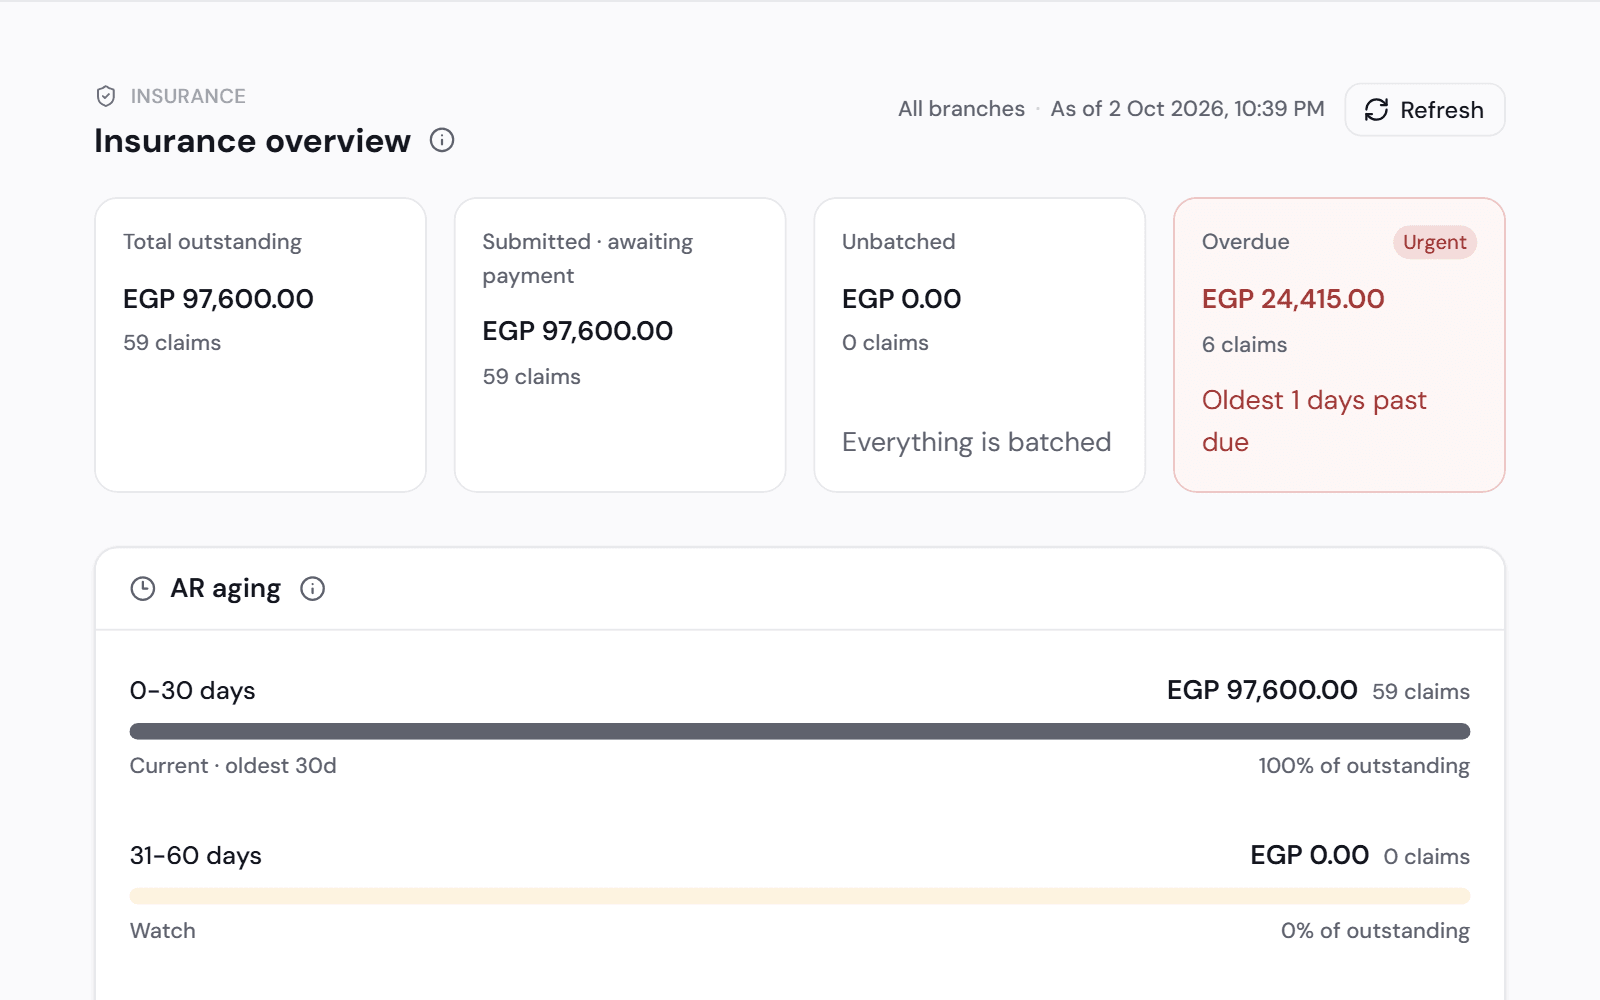The width and height of the screenshot is (1600, 1000).
Task: Click '6 claims' in Overdue card
Action: point(1244,345)
